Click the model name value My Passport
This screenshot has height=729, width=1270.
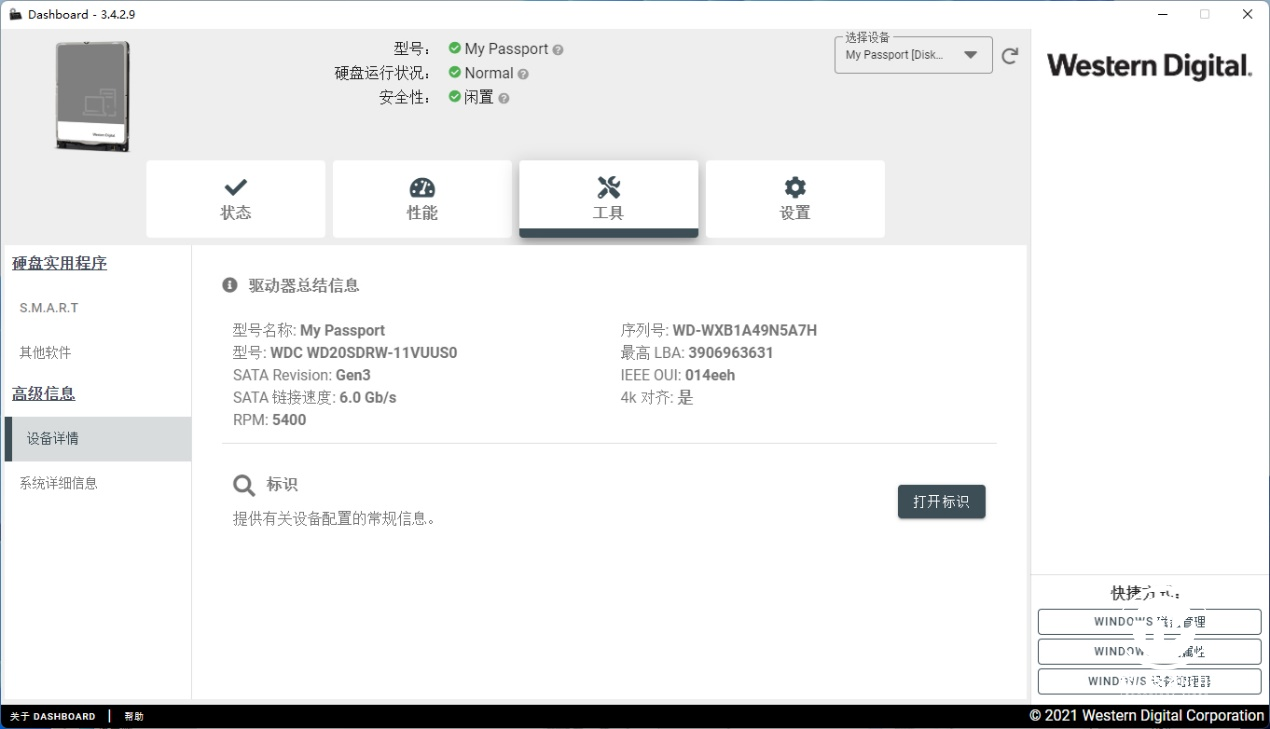tap(342, 330)
